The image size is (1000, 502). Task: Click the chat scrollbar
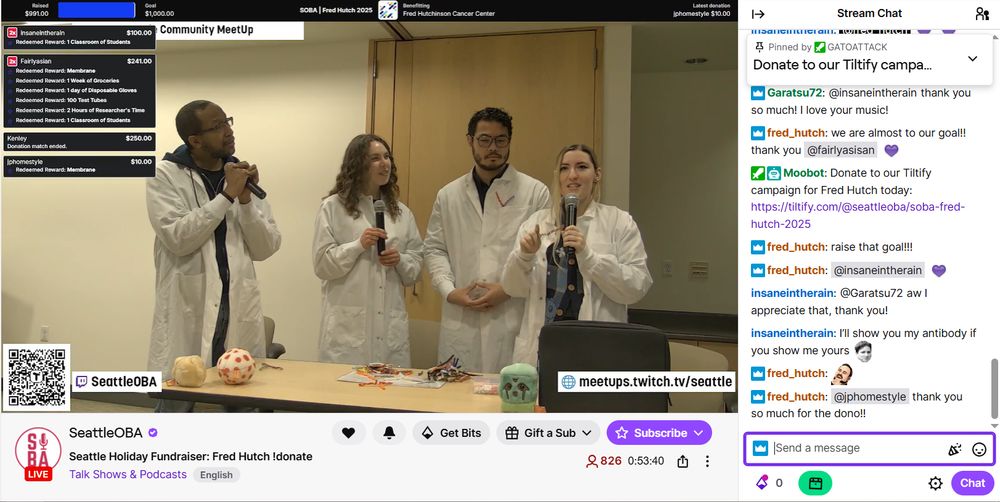[x=993, y=388]
